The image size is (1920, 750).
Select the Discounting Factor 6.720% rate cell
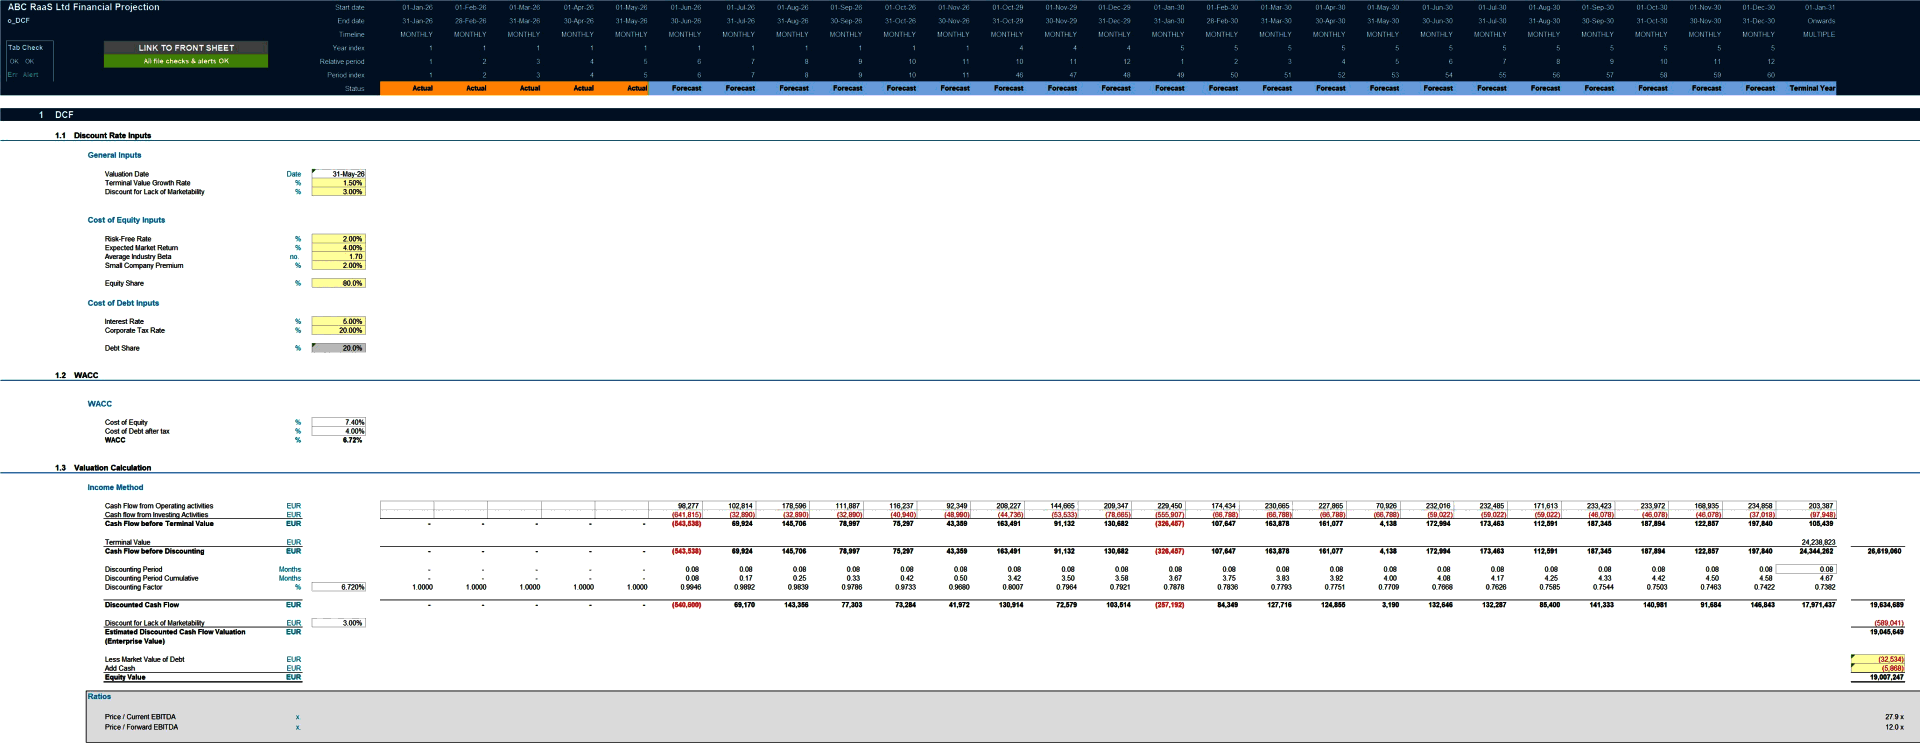click(x=339, y=587)
